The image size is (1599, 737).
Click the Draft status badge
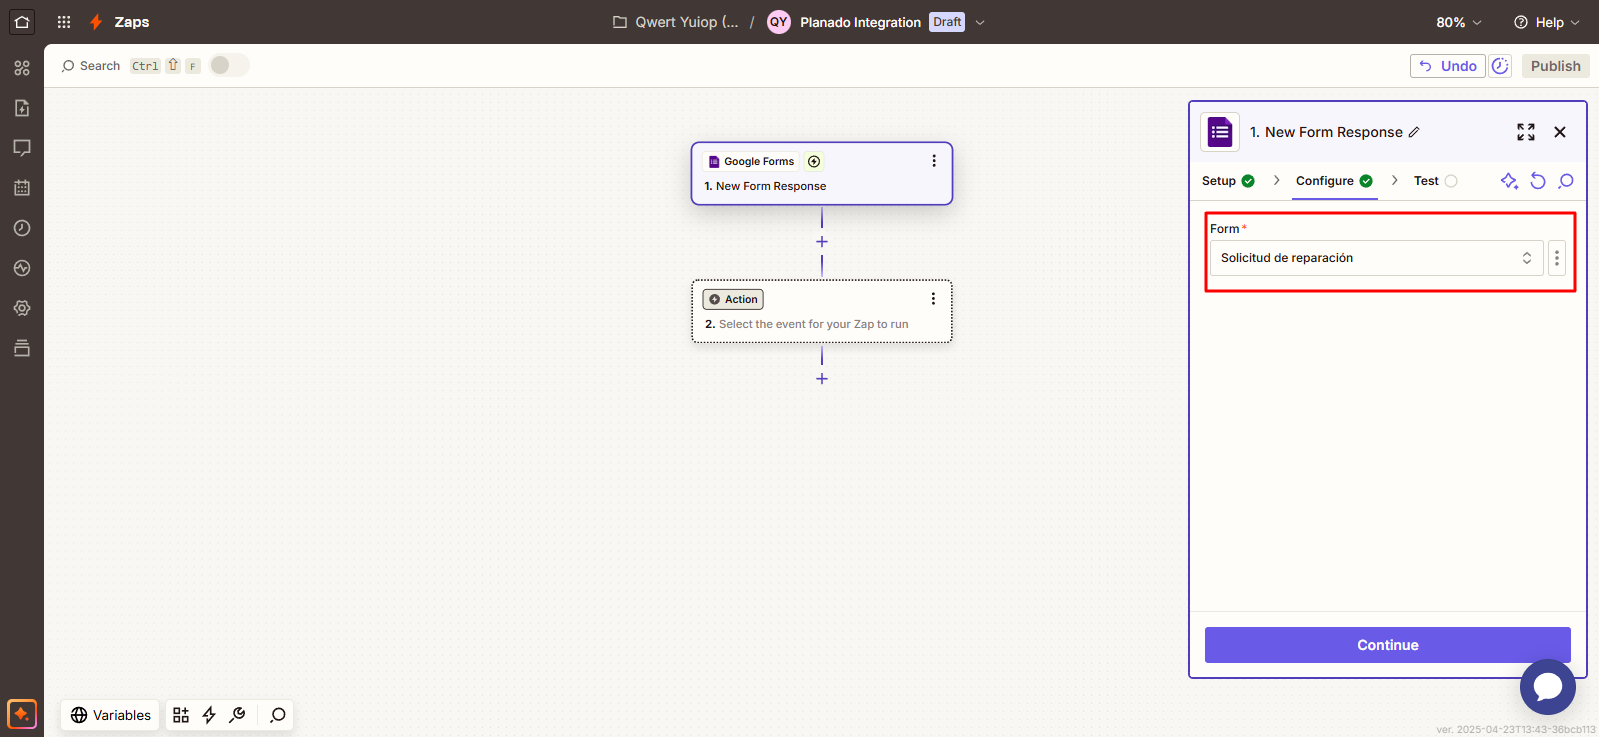tap(947, 22)
